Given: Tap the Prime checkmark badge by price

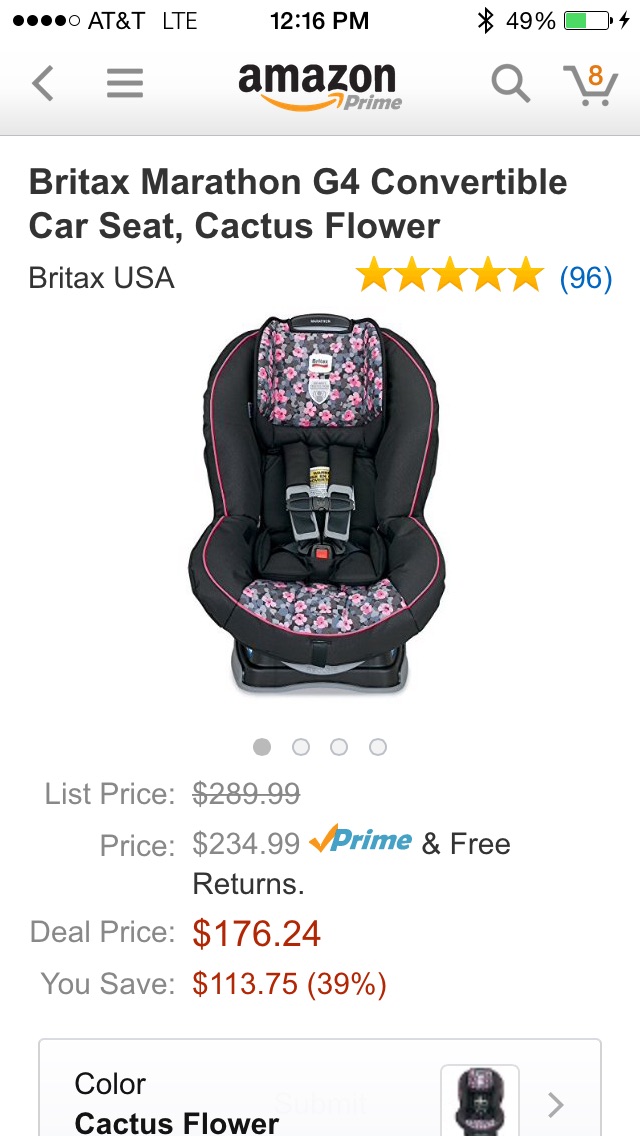Looking at the screenshot, I should coord(361,842).
